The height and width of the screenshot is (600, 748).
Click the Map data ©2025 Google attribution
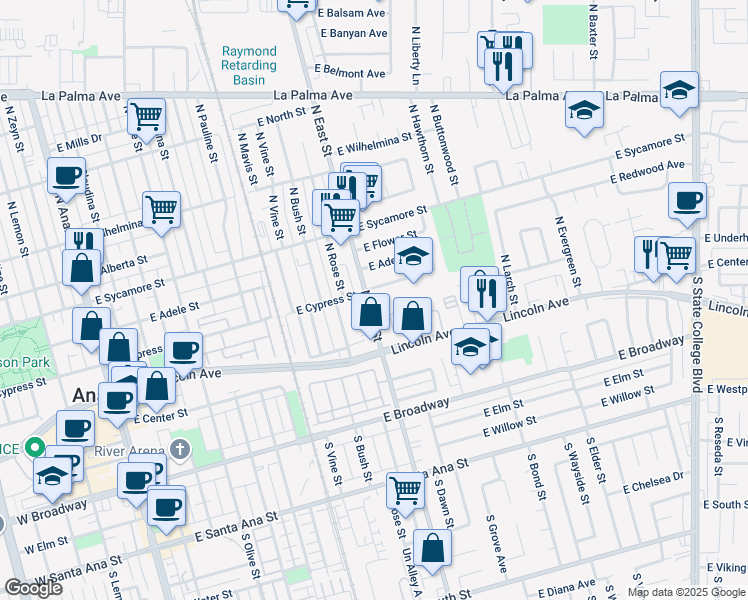686,592
